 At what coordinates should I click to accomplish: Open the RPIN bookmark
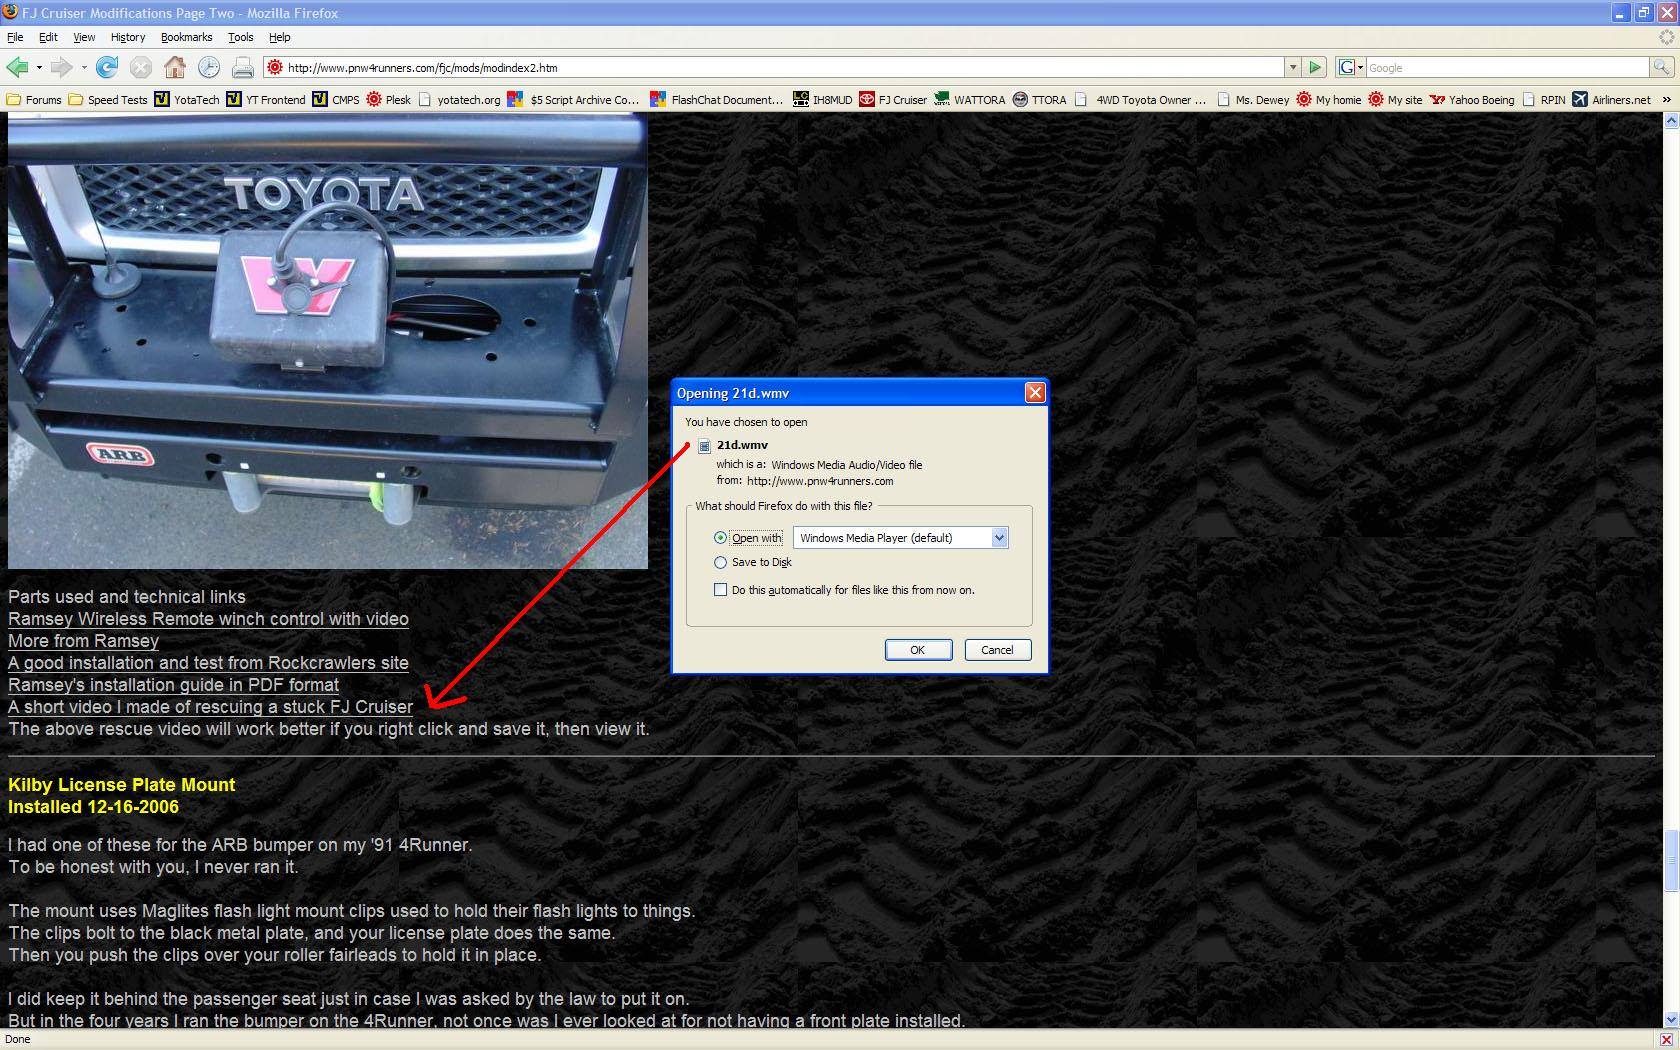[x=1543, y=99]
